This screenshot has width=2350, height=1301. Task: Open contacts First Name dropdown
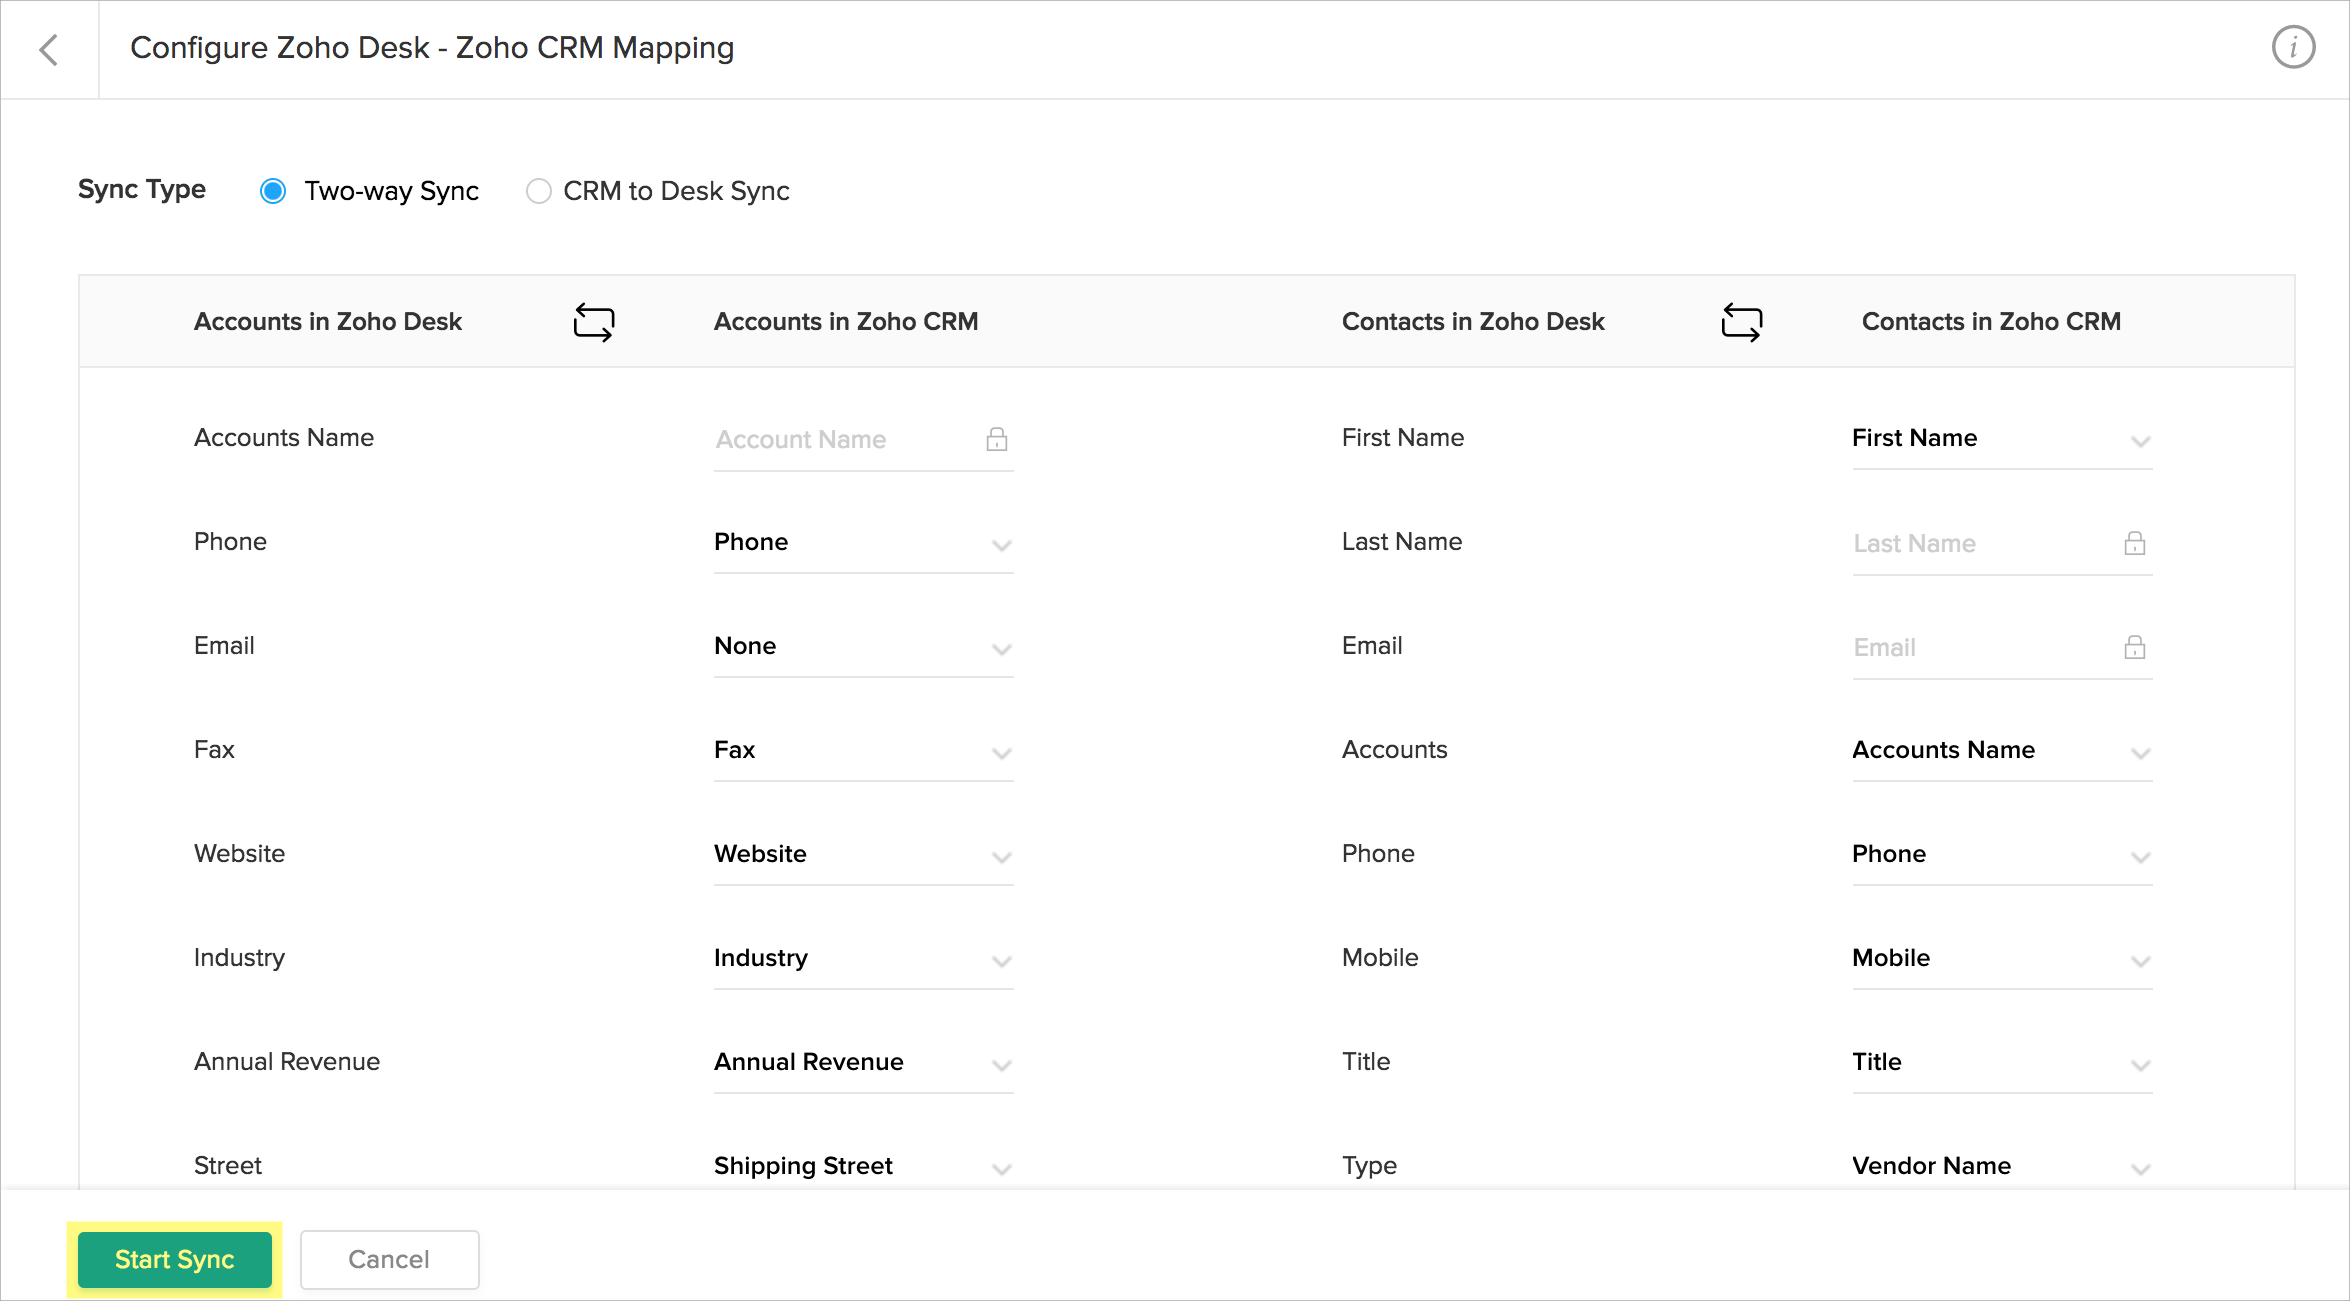2000,439
